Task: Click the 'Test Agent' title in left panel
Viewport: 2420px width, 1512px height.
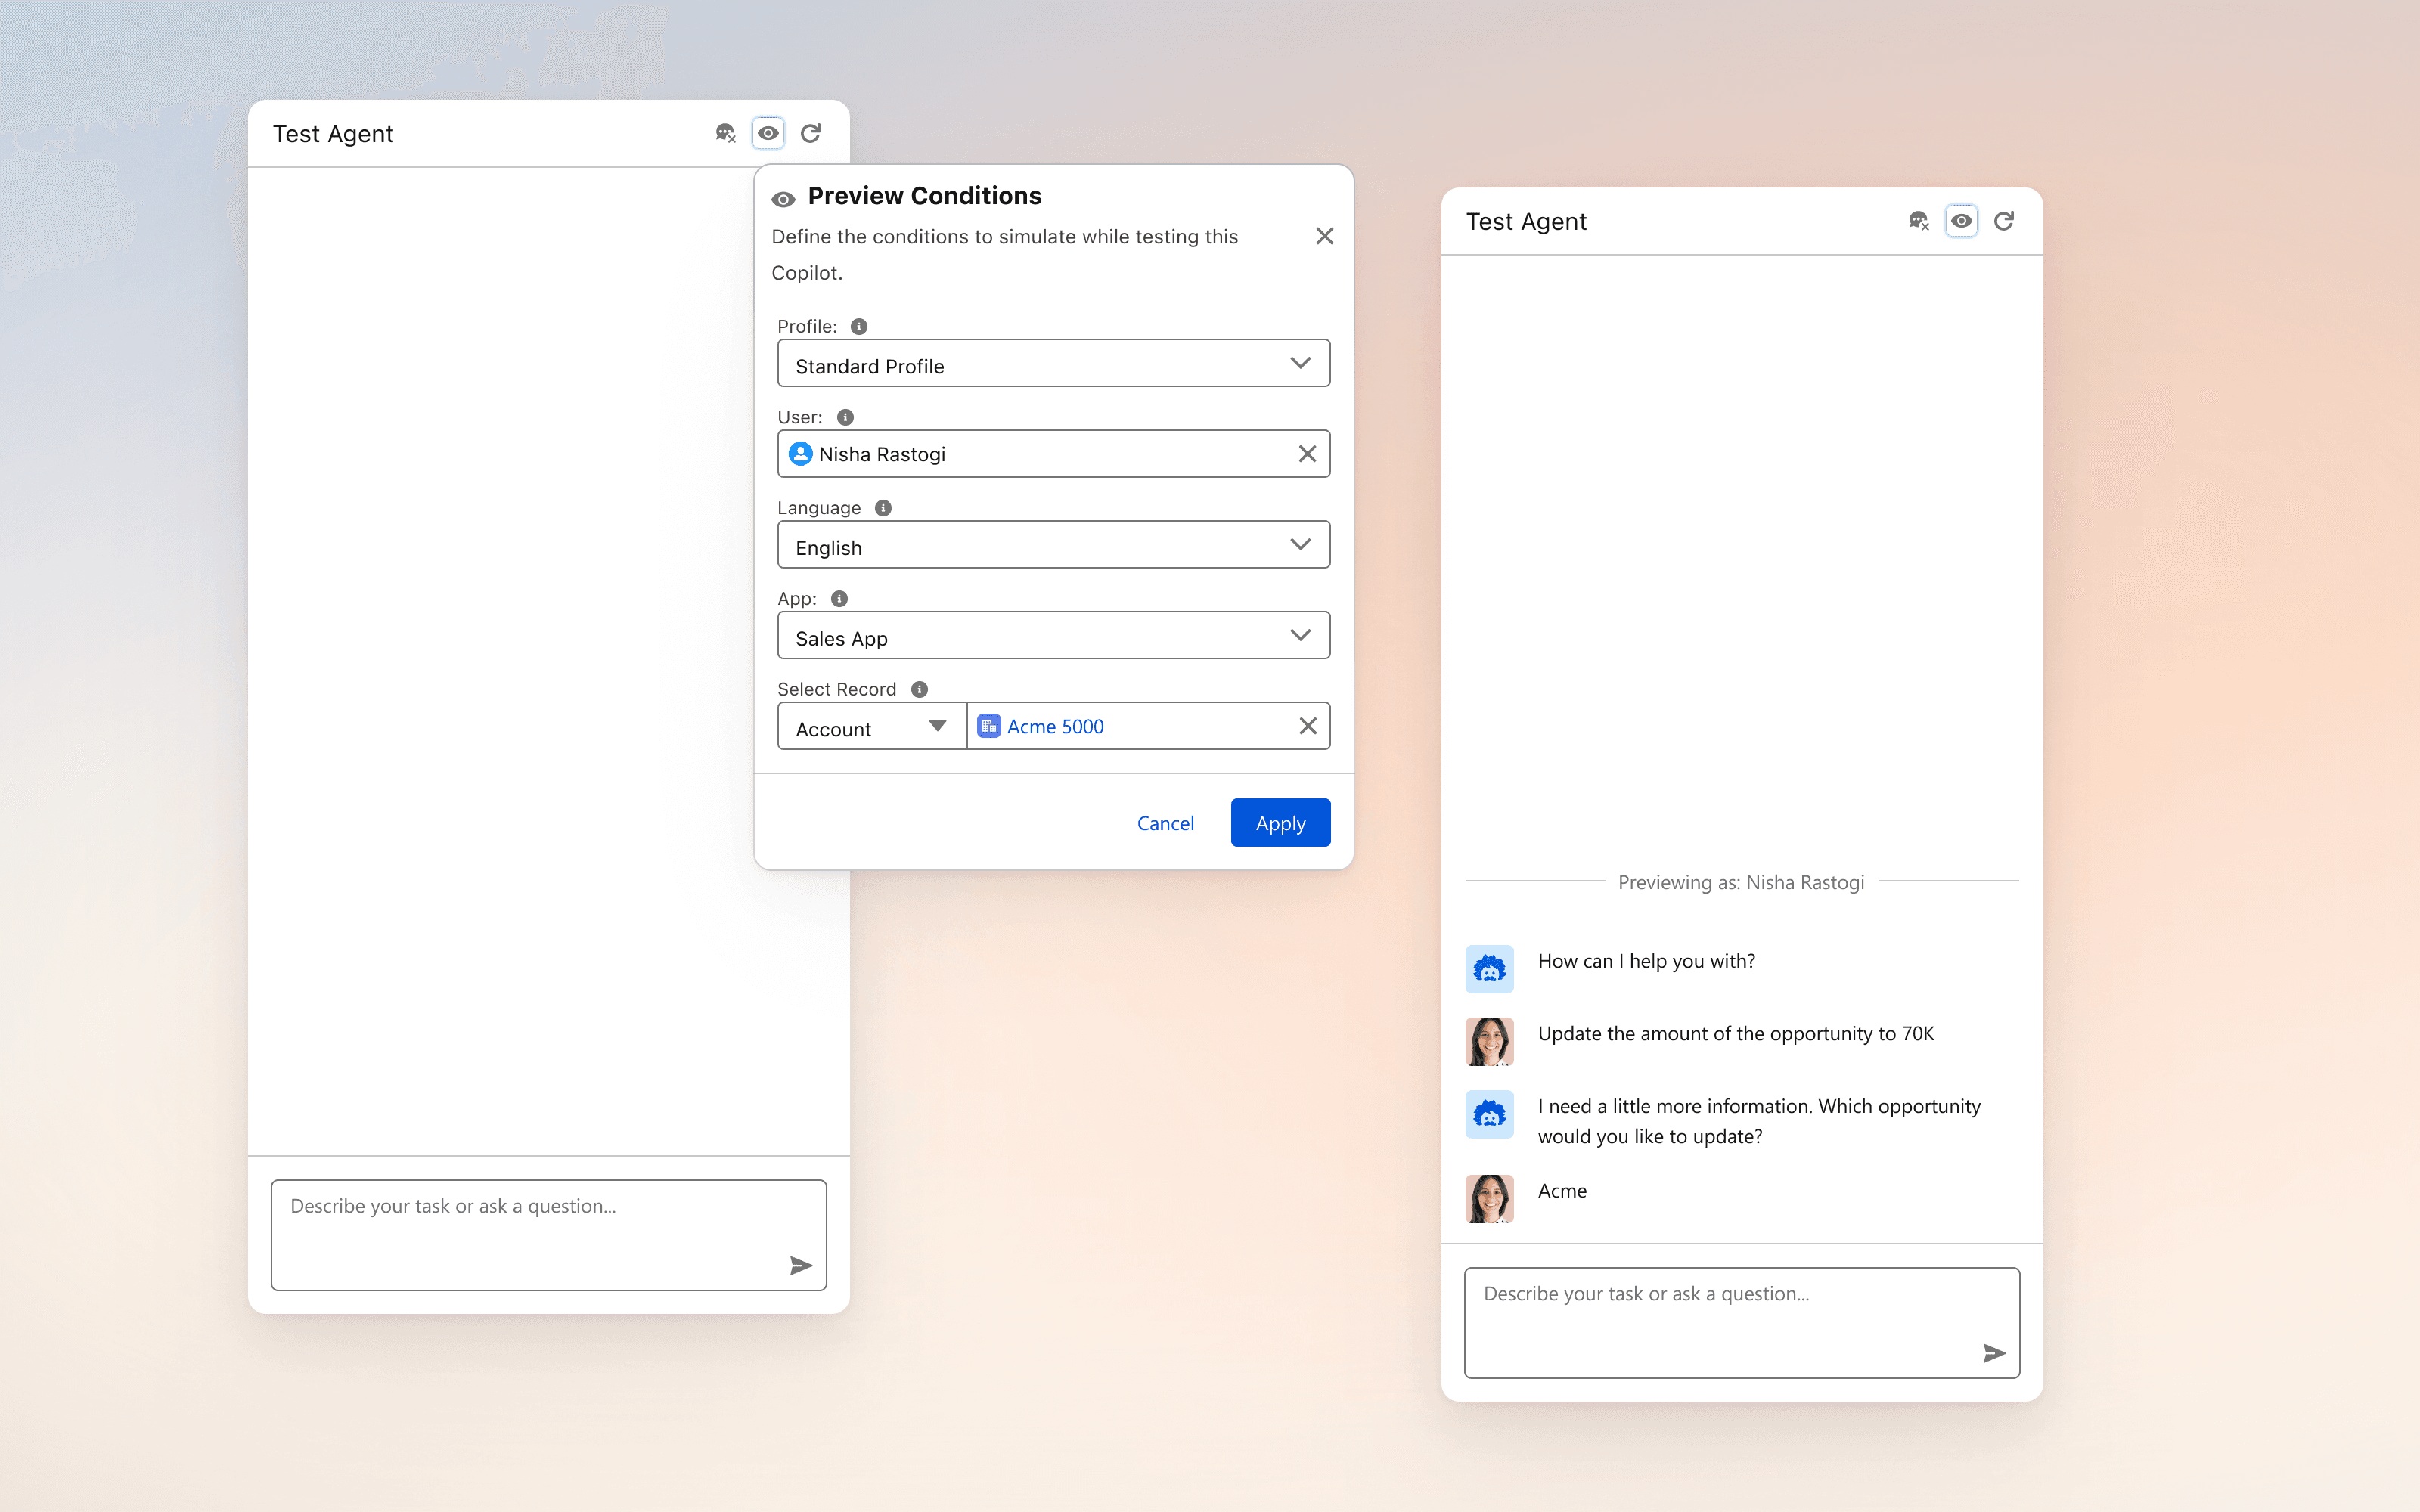Action: point(333,134)
